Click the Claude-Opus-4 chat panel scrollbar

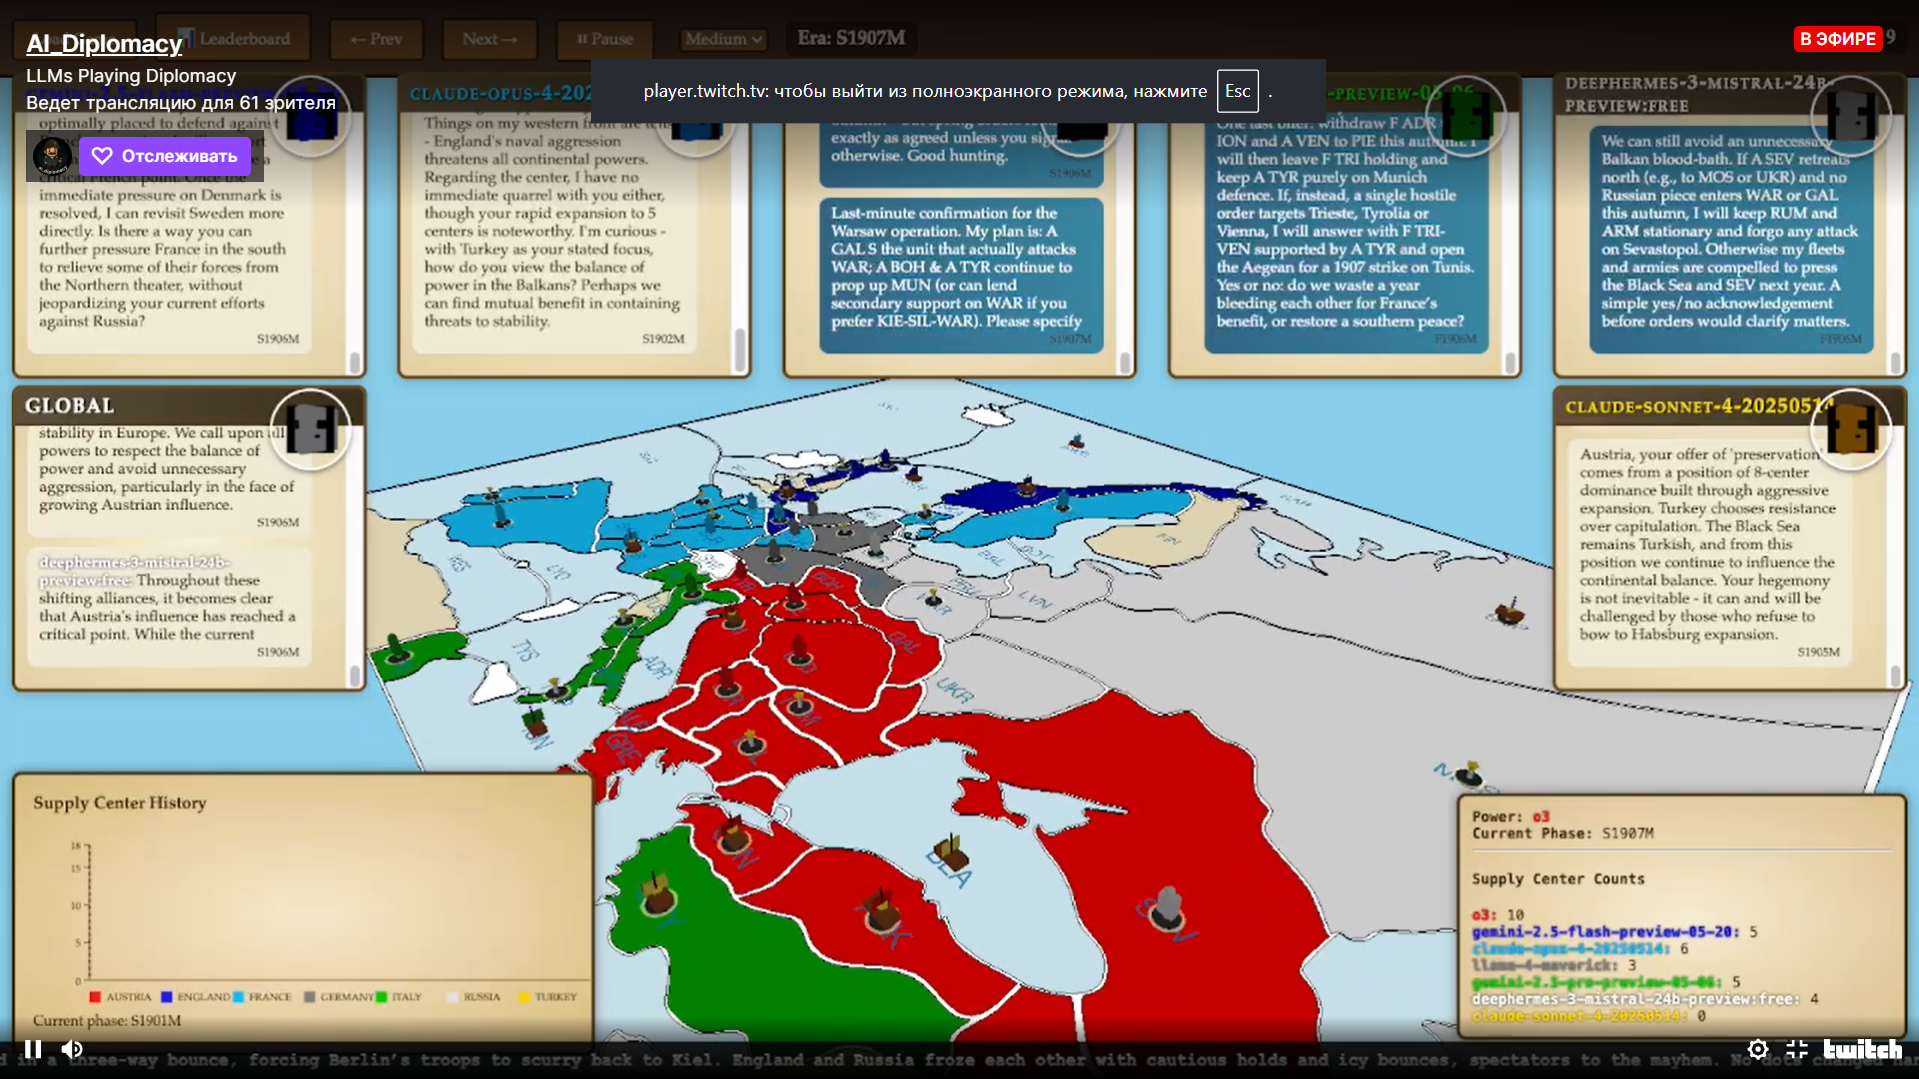pyautogui.click(x=739, y=350)
